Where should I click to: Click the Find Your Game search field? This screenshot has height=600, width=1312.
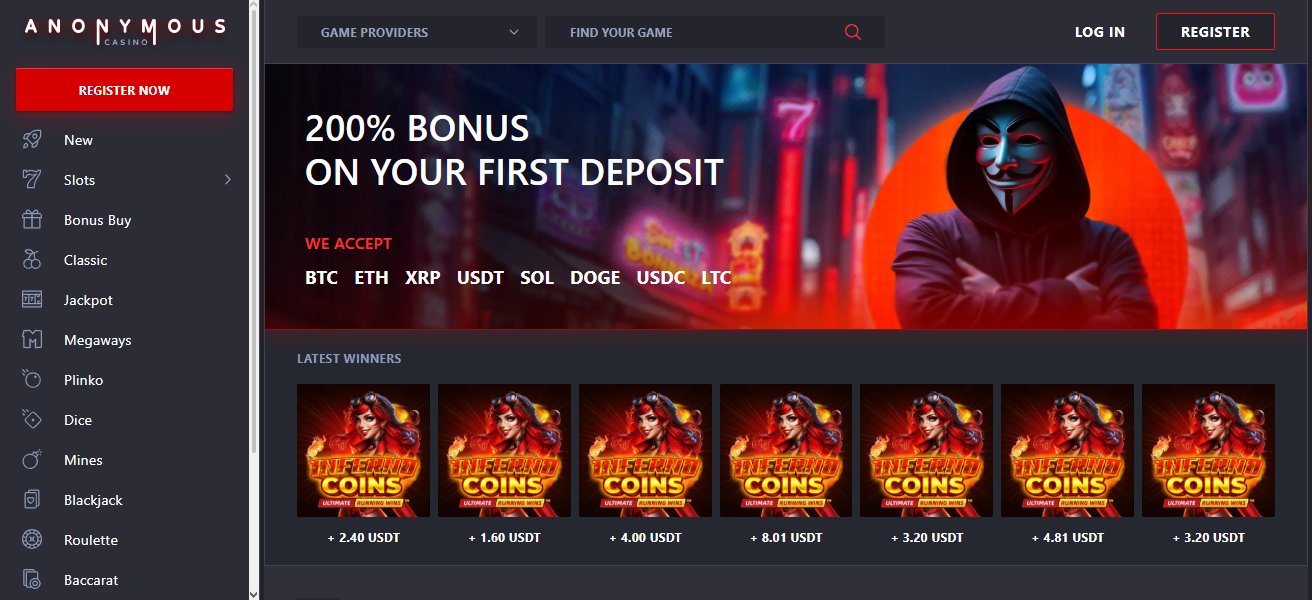point(715,32)
